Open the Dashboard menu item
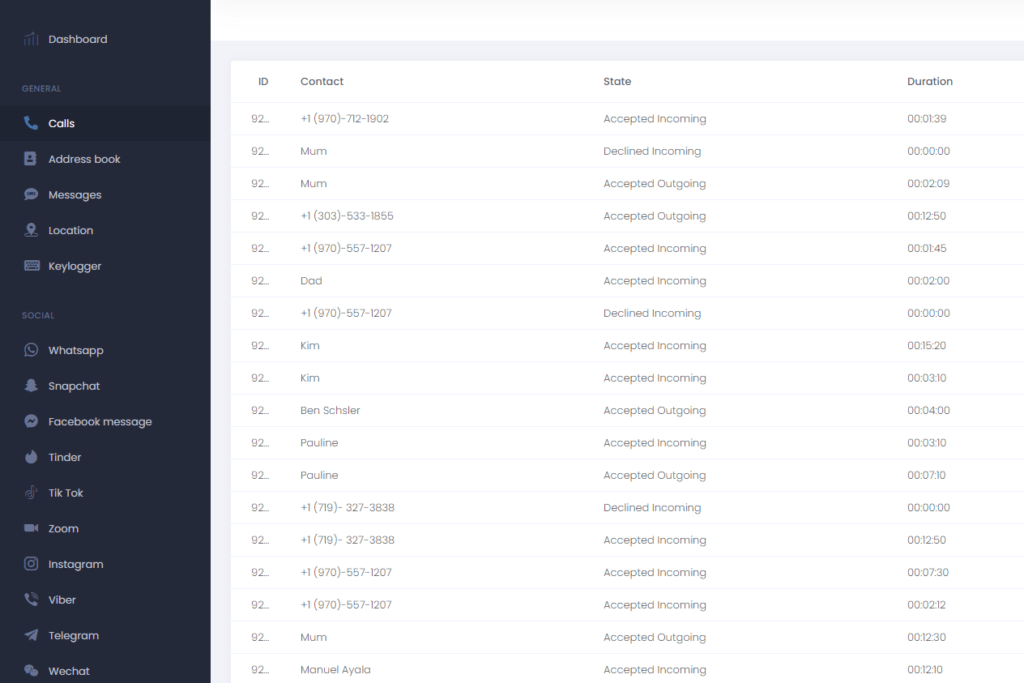The height and width of the screenshot is (683, 1024). tap(78, 39)
